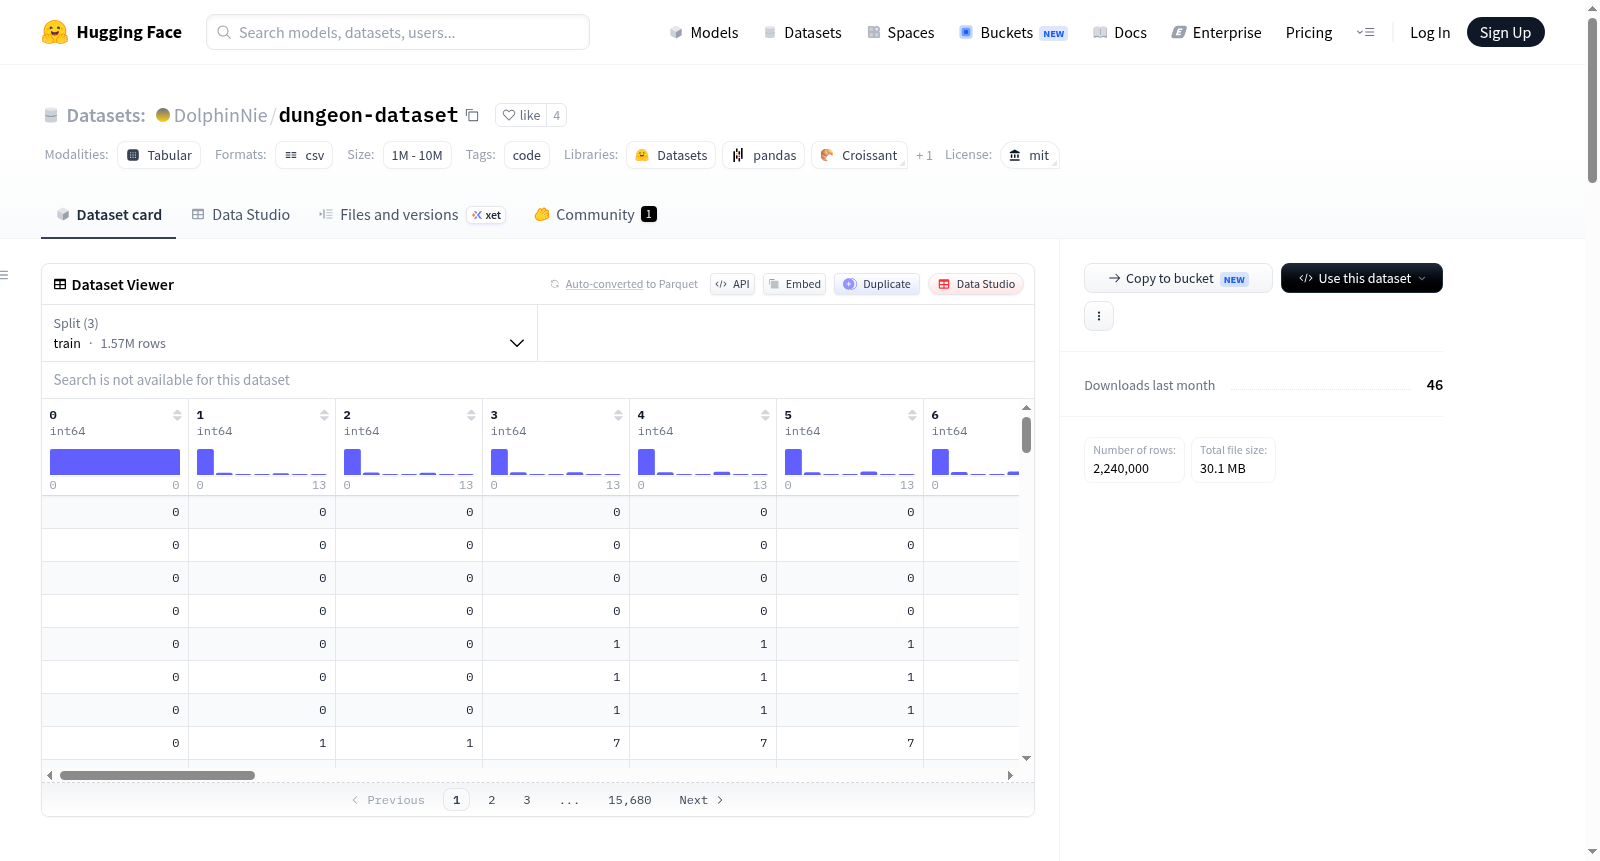Click the Embed icon button
Image resolution: width=1600 pixels, height=861 pixels.
[795, 284]
